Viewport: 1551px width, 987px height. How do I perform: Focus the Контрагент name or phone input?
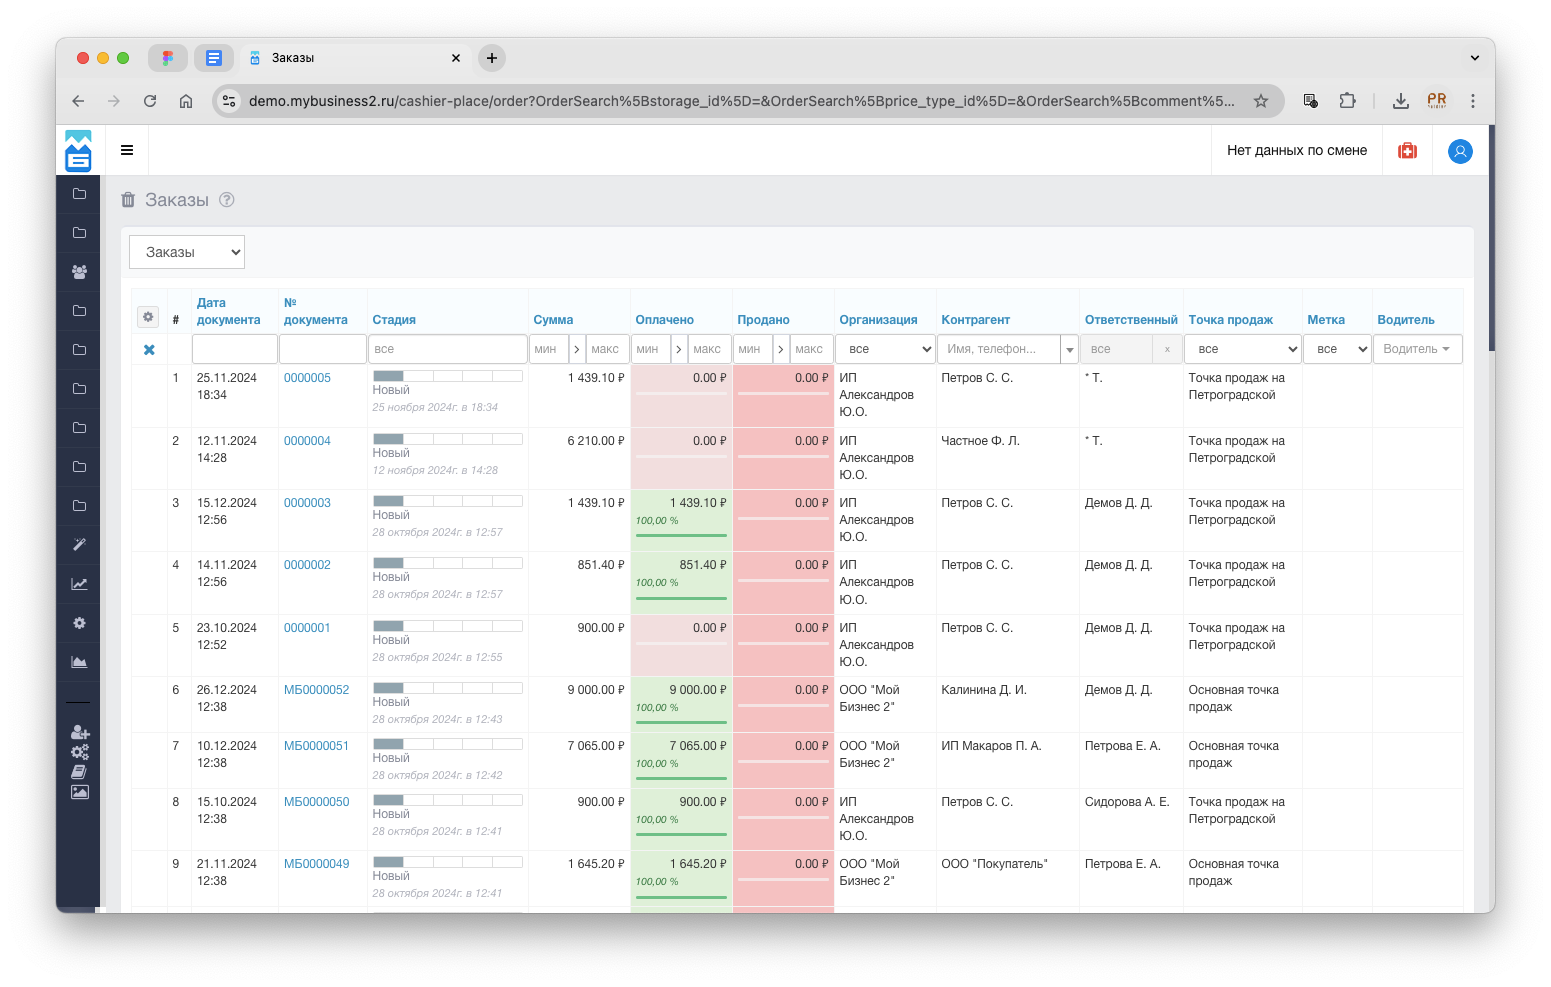[x=999, y=349]
